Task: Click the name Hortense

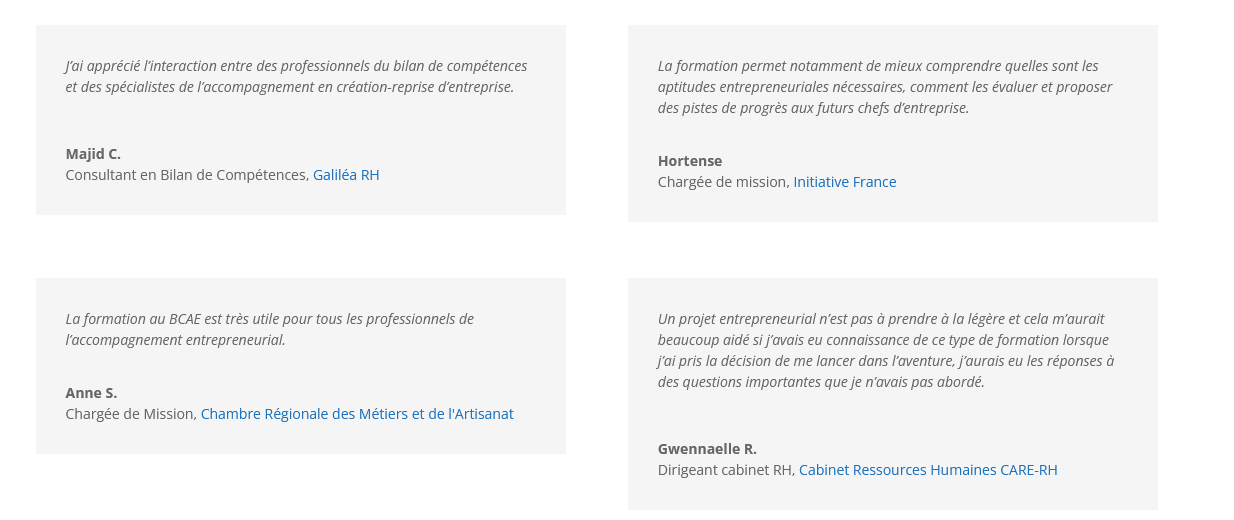Action: point(690,161)
